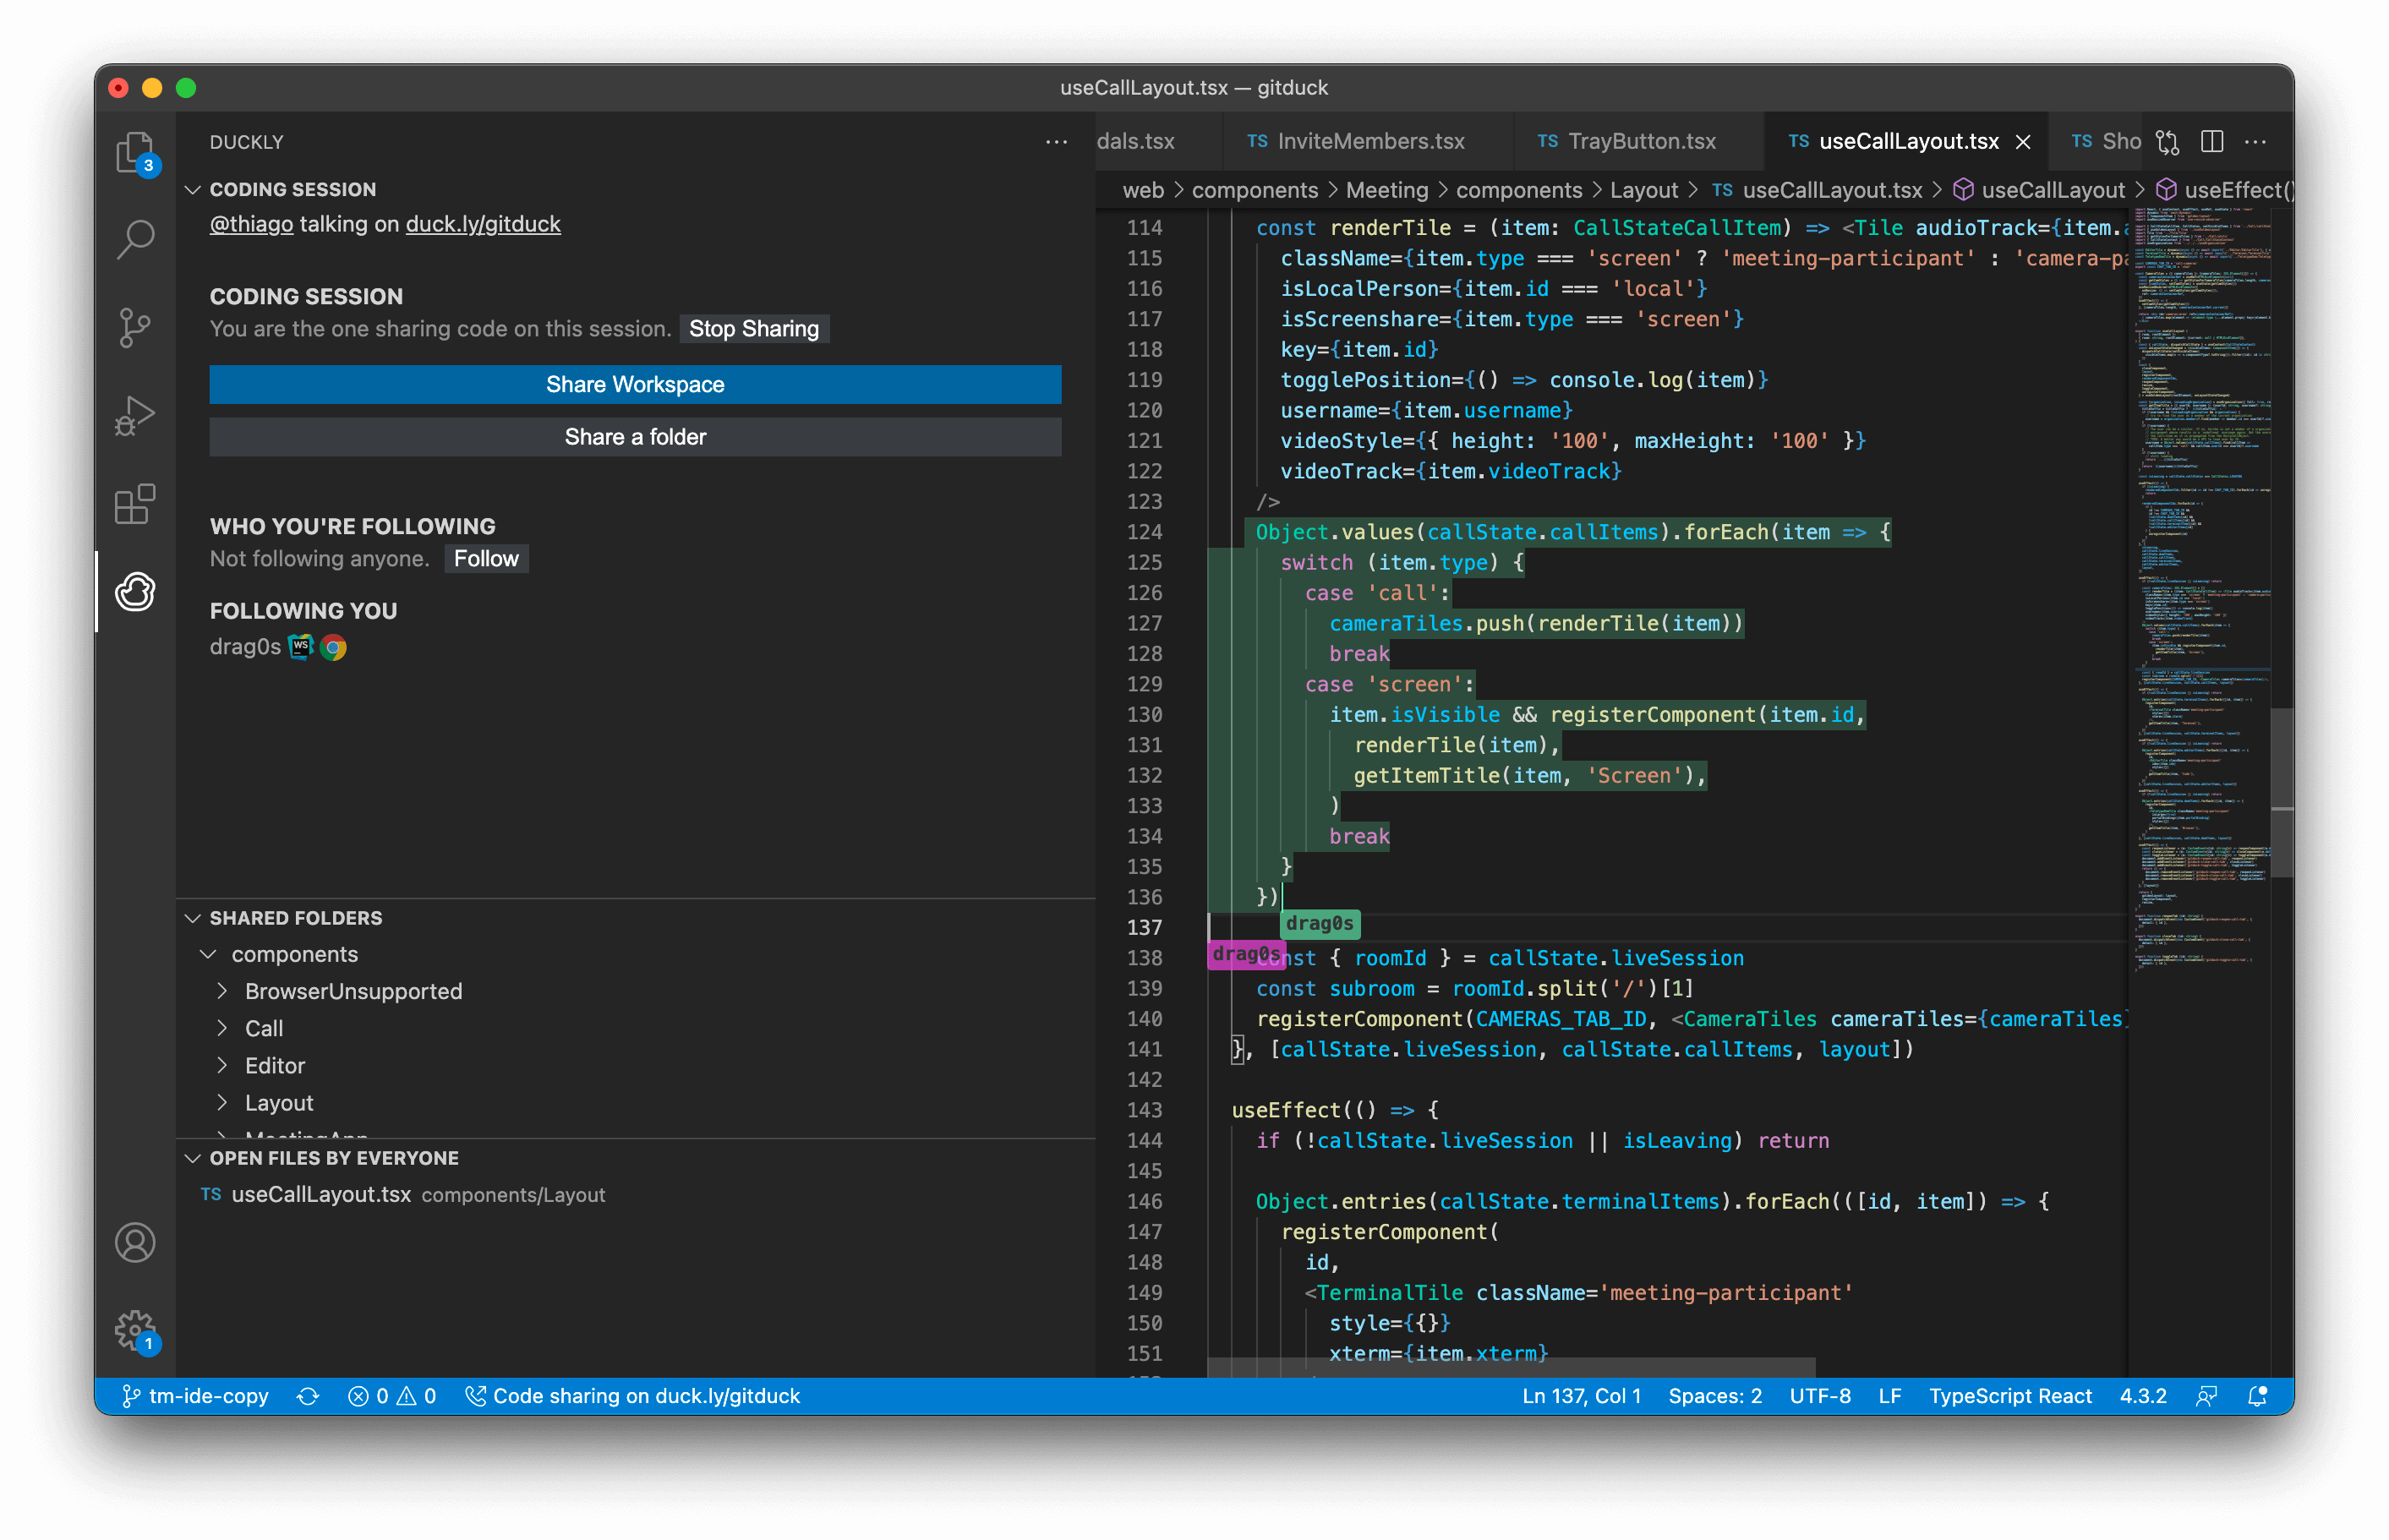Click the WebStorm icon next to drag0s
The height and width of the screenshot is (1540, 2389).
(x=301, y=647)
